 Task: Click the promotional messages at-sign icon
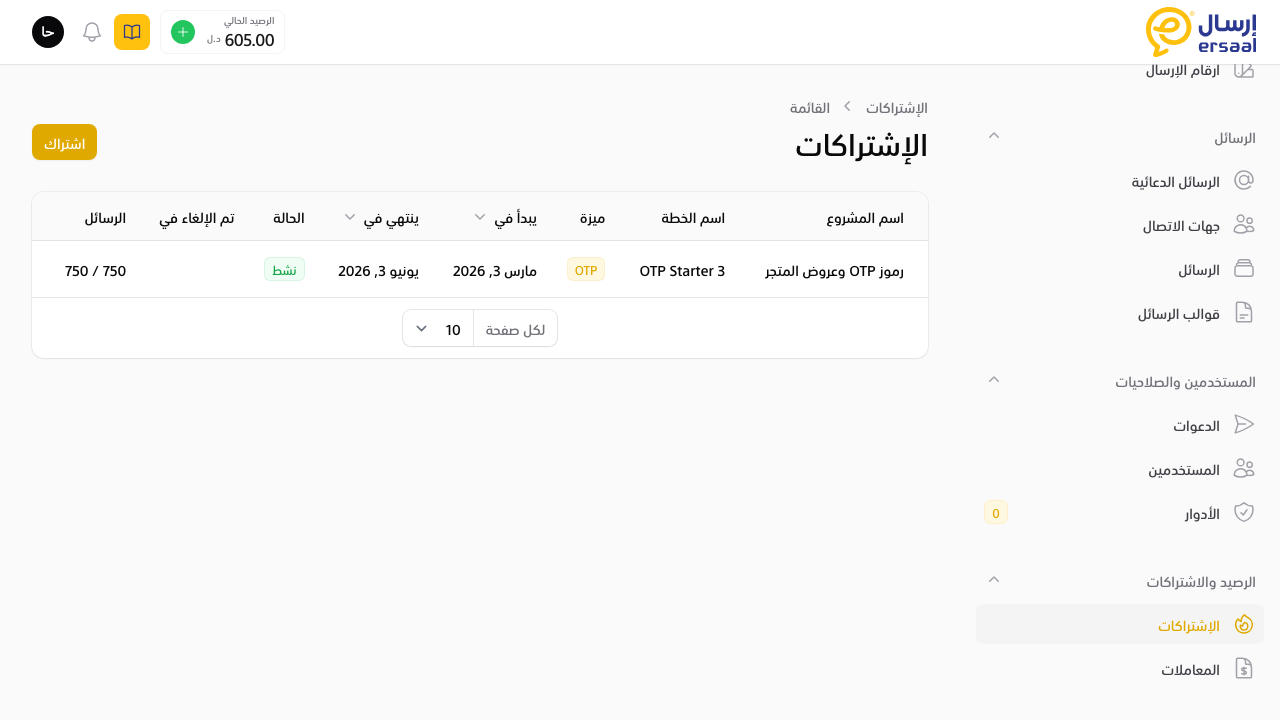tap(1243, 181)
